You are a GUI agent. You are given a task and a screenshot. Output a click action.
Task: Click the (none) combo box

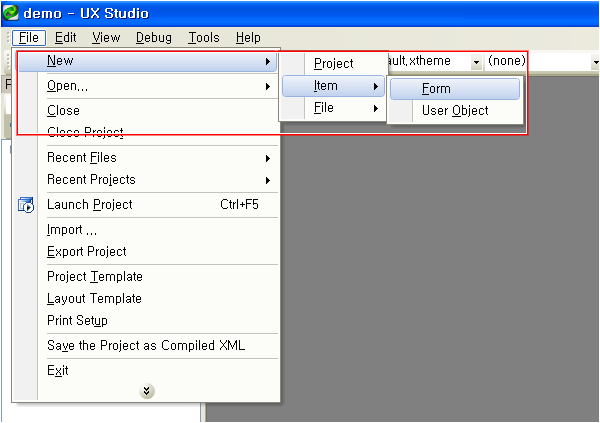tap(540, 61)
